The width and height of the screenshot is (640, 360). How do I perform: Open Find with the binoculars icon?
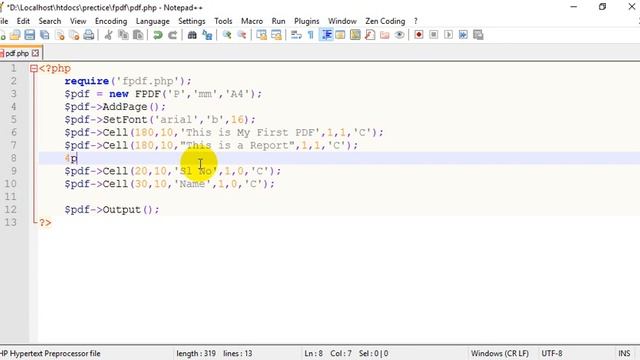tap(192, 35)
